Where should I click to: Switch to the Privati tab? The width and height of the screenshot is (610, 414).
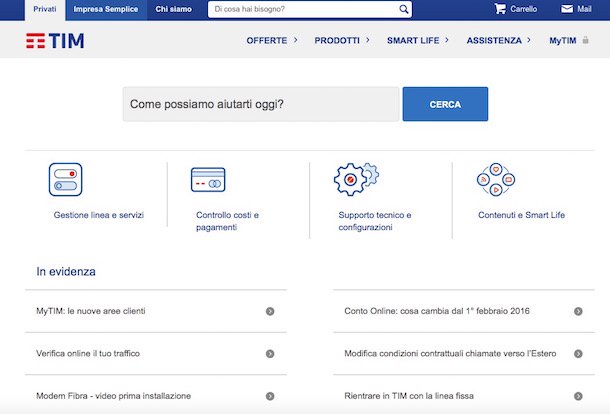point(45,10)
